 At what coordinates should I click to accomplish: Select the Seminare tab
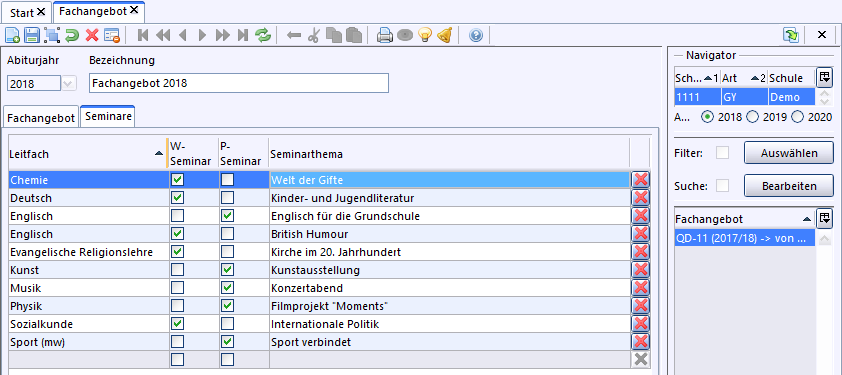107,117
